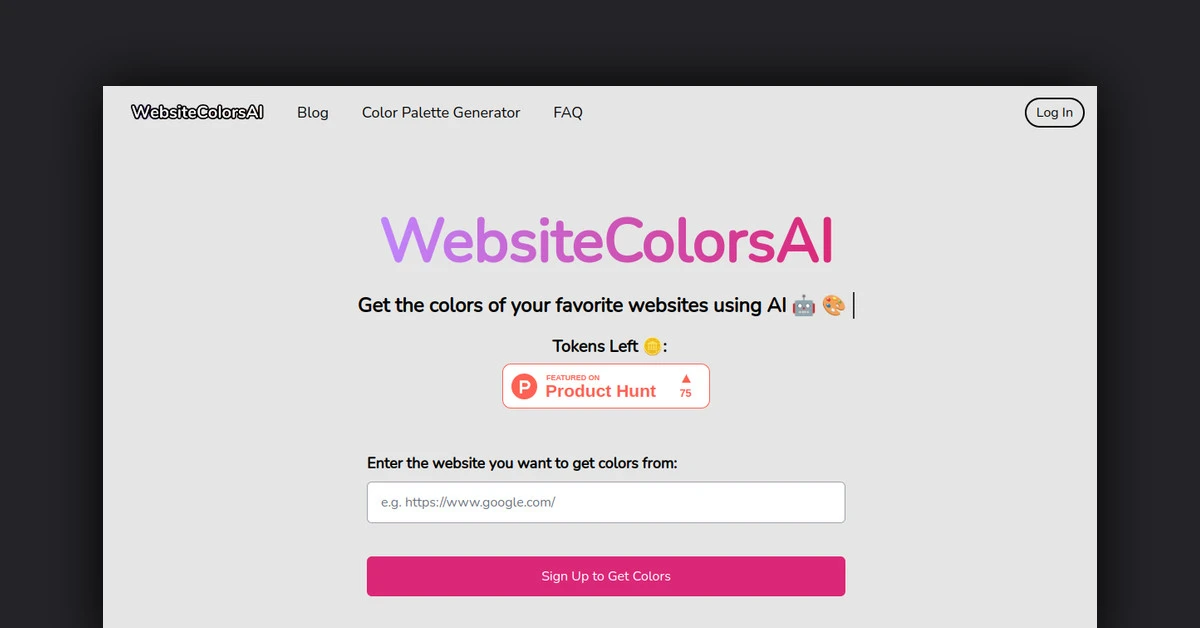Click inside the website URL input field

pyautogui.click(x=605, y=502)
